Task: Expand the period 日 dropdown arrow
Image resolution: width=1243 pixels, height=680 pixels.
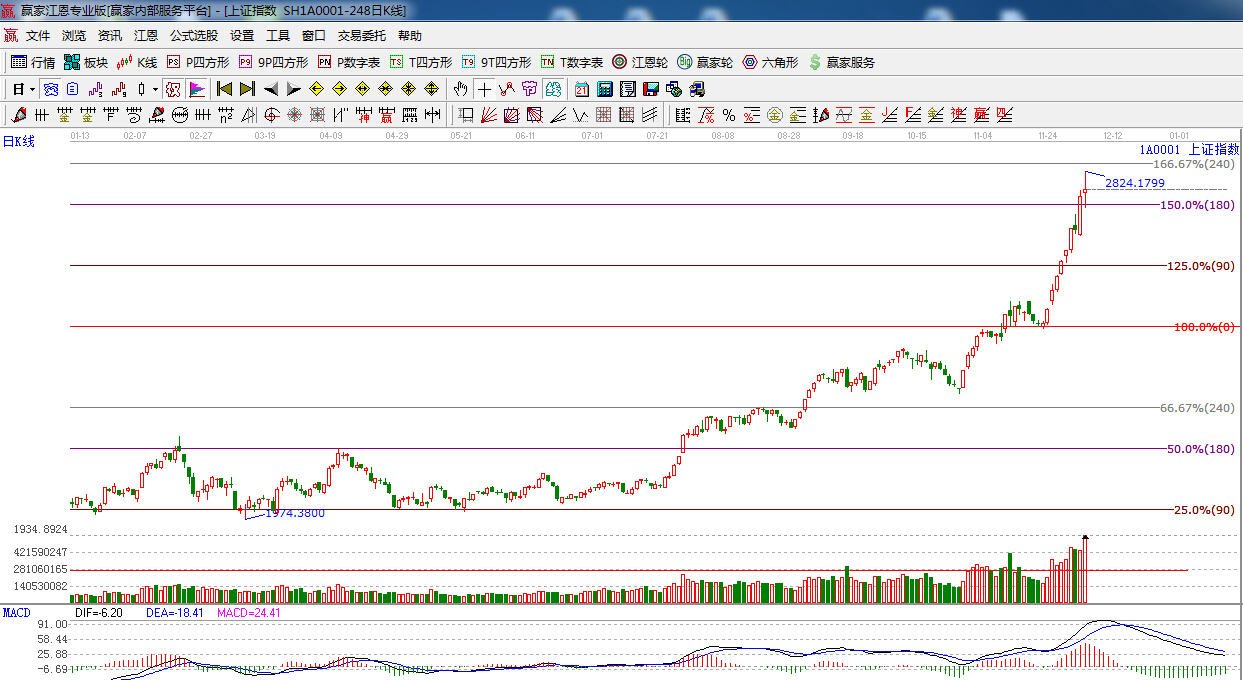Action: pos(32,89)
